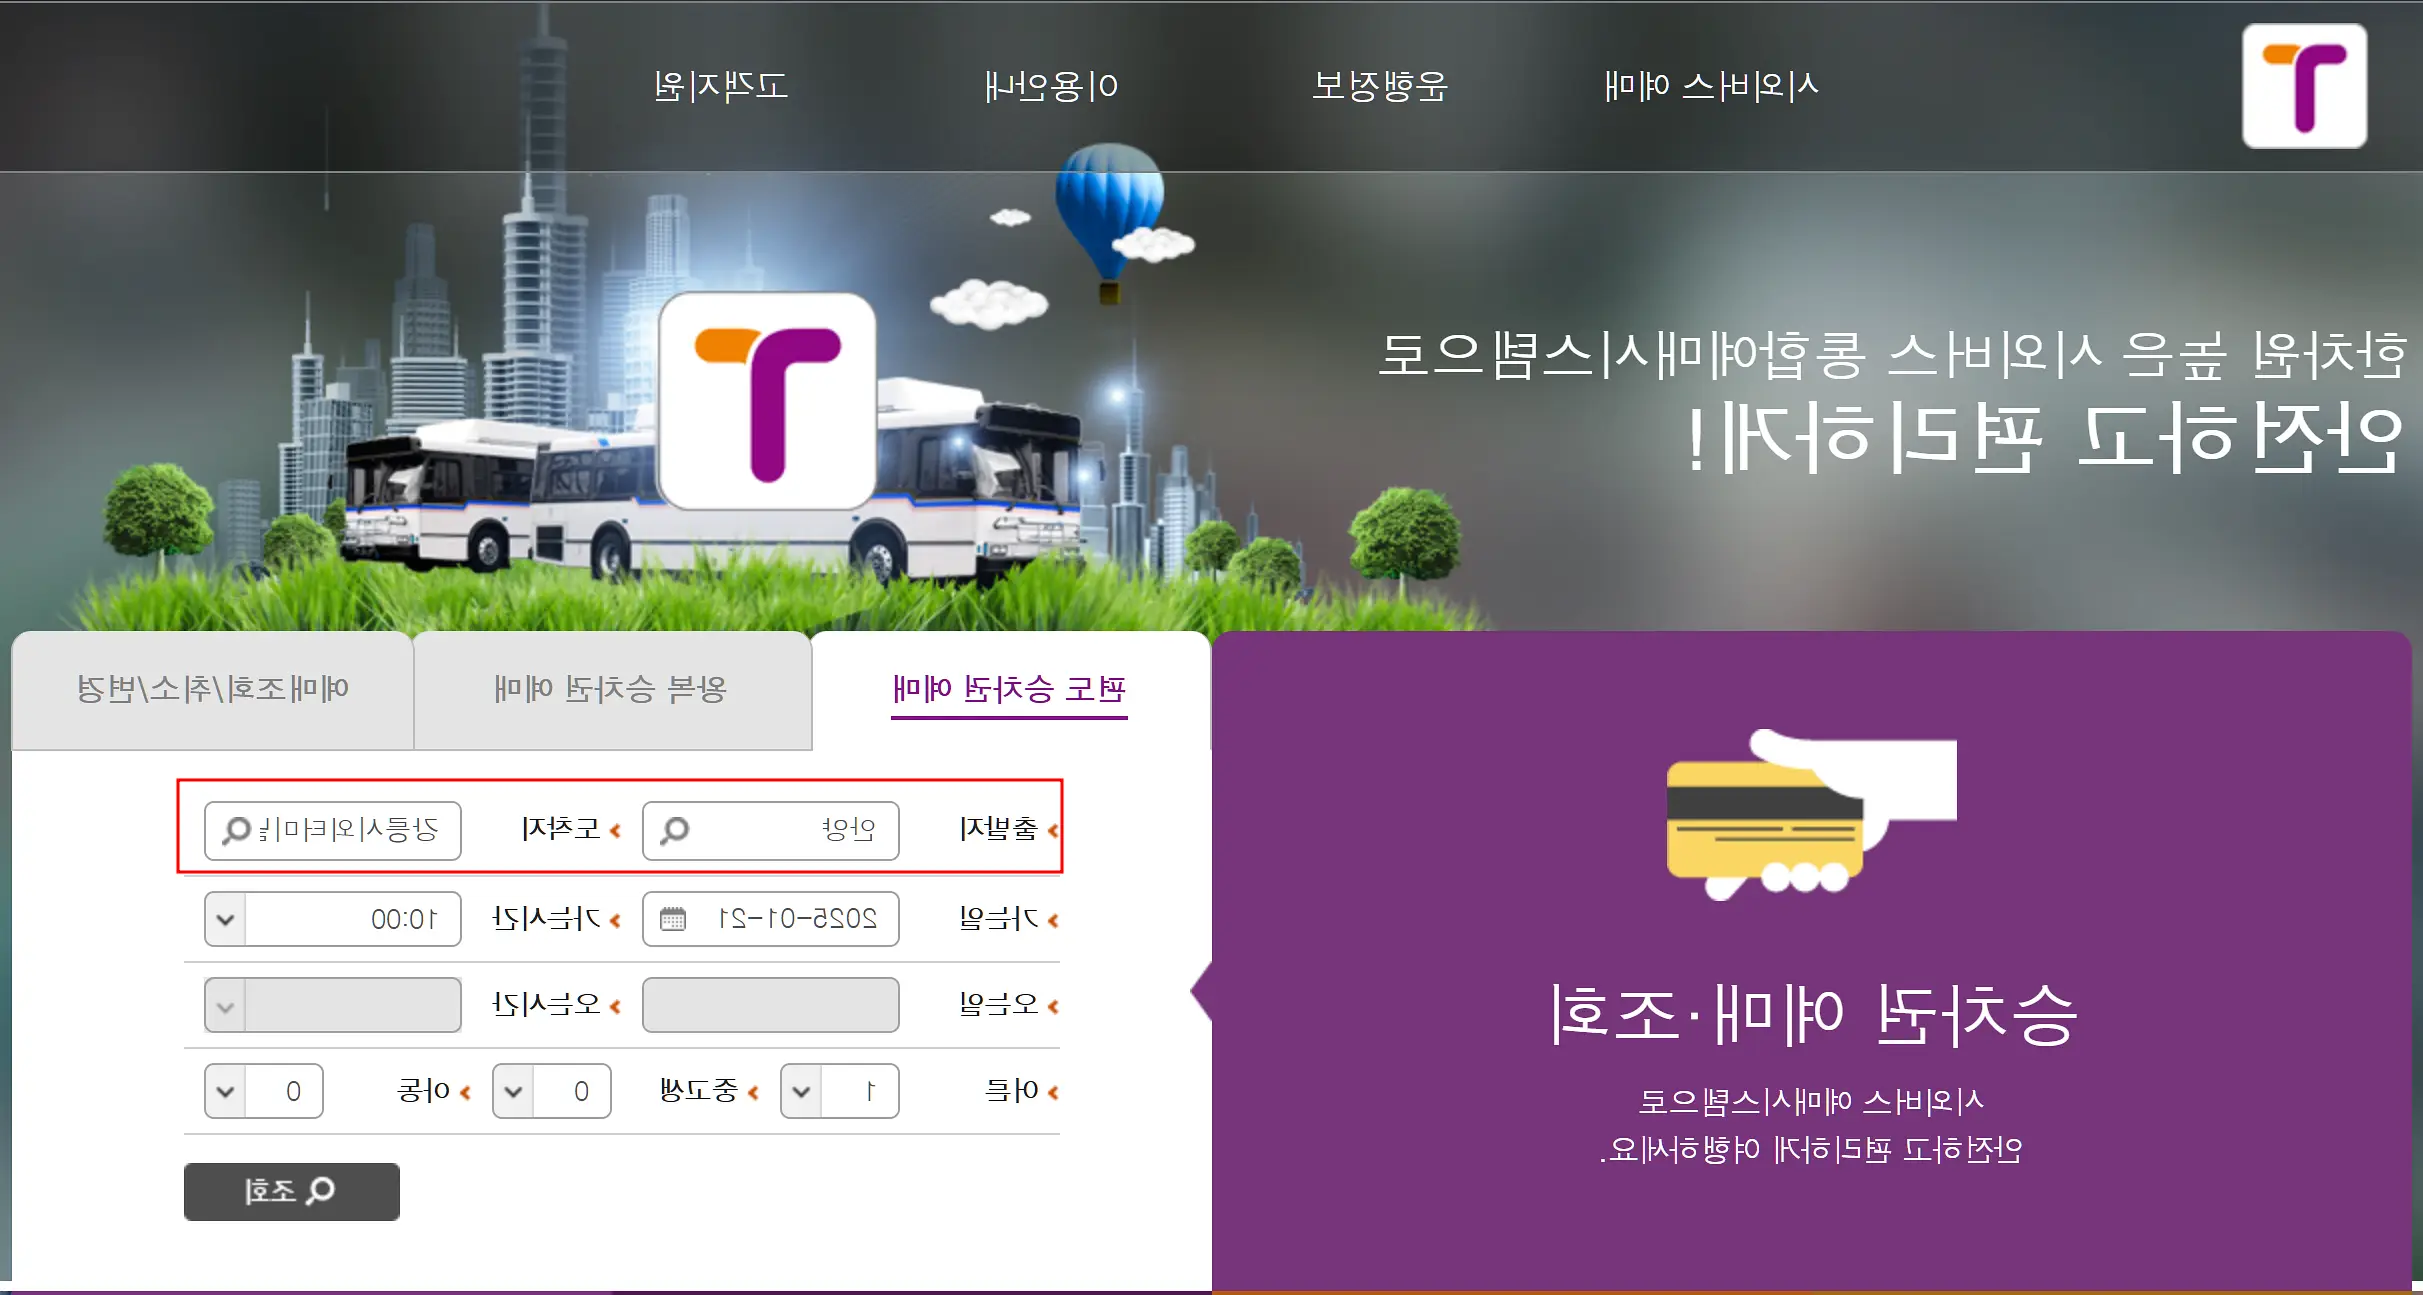Image resolution: width=2423 pixels, height=1295 pixels.
Task: Open the 시외버스 예매 menu
Action: click(x=1711, y=86)
